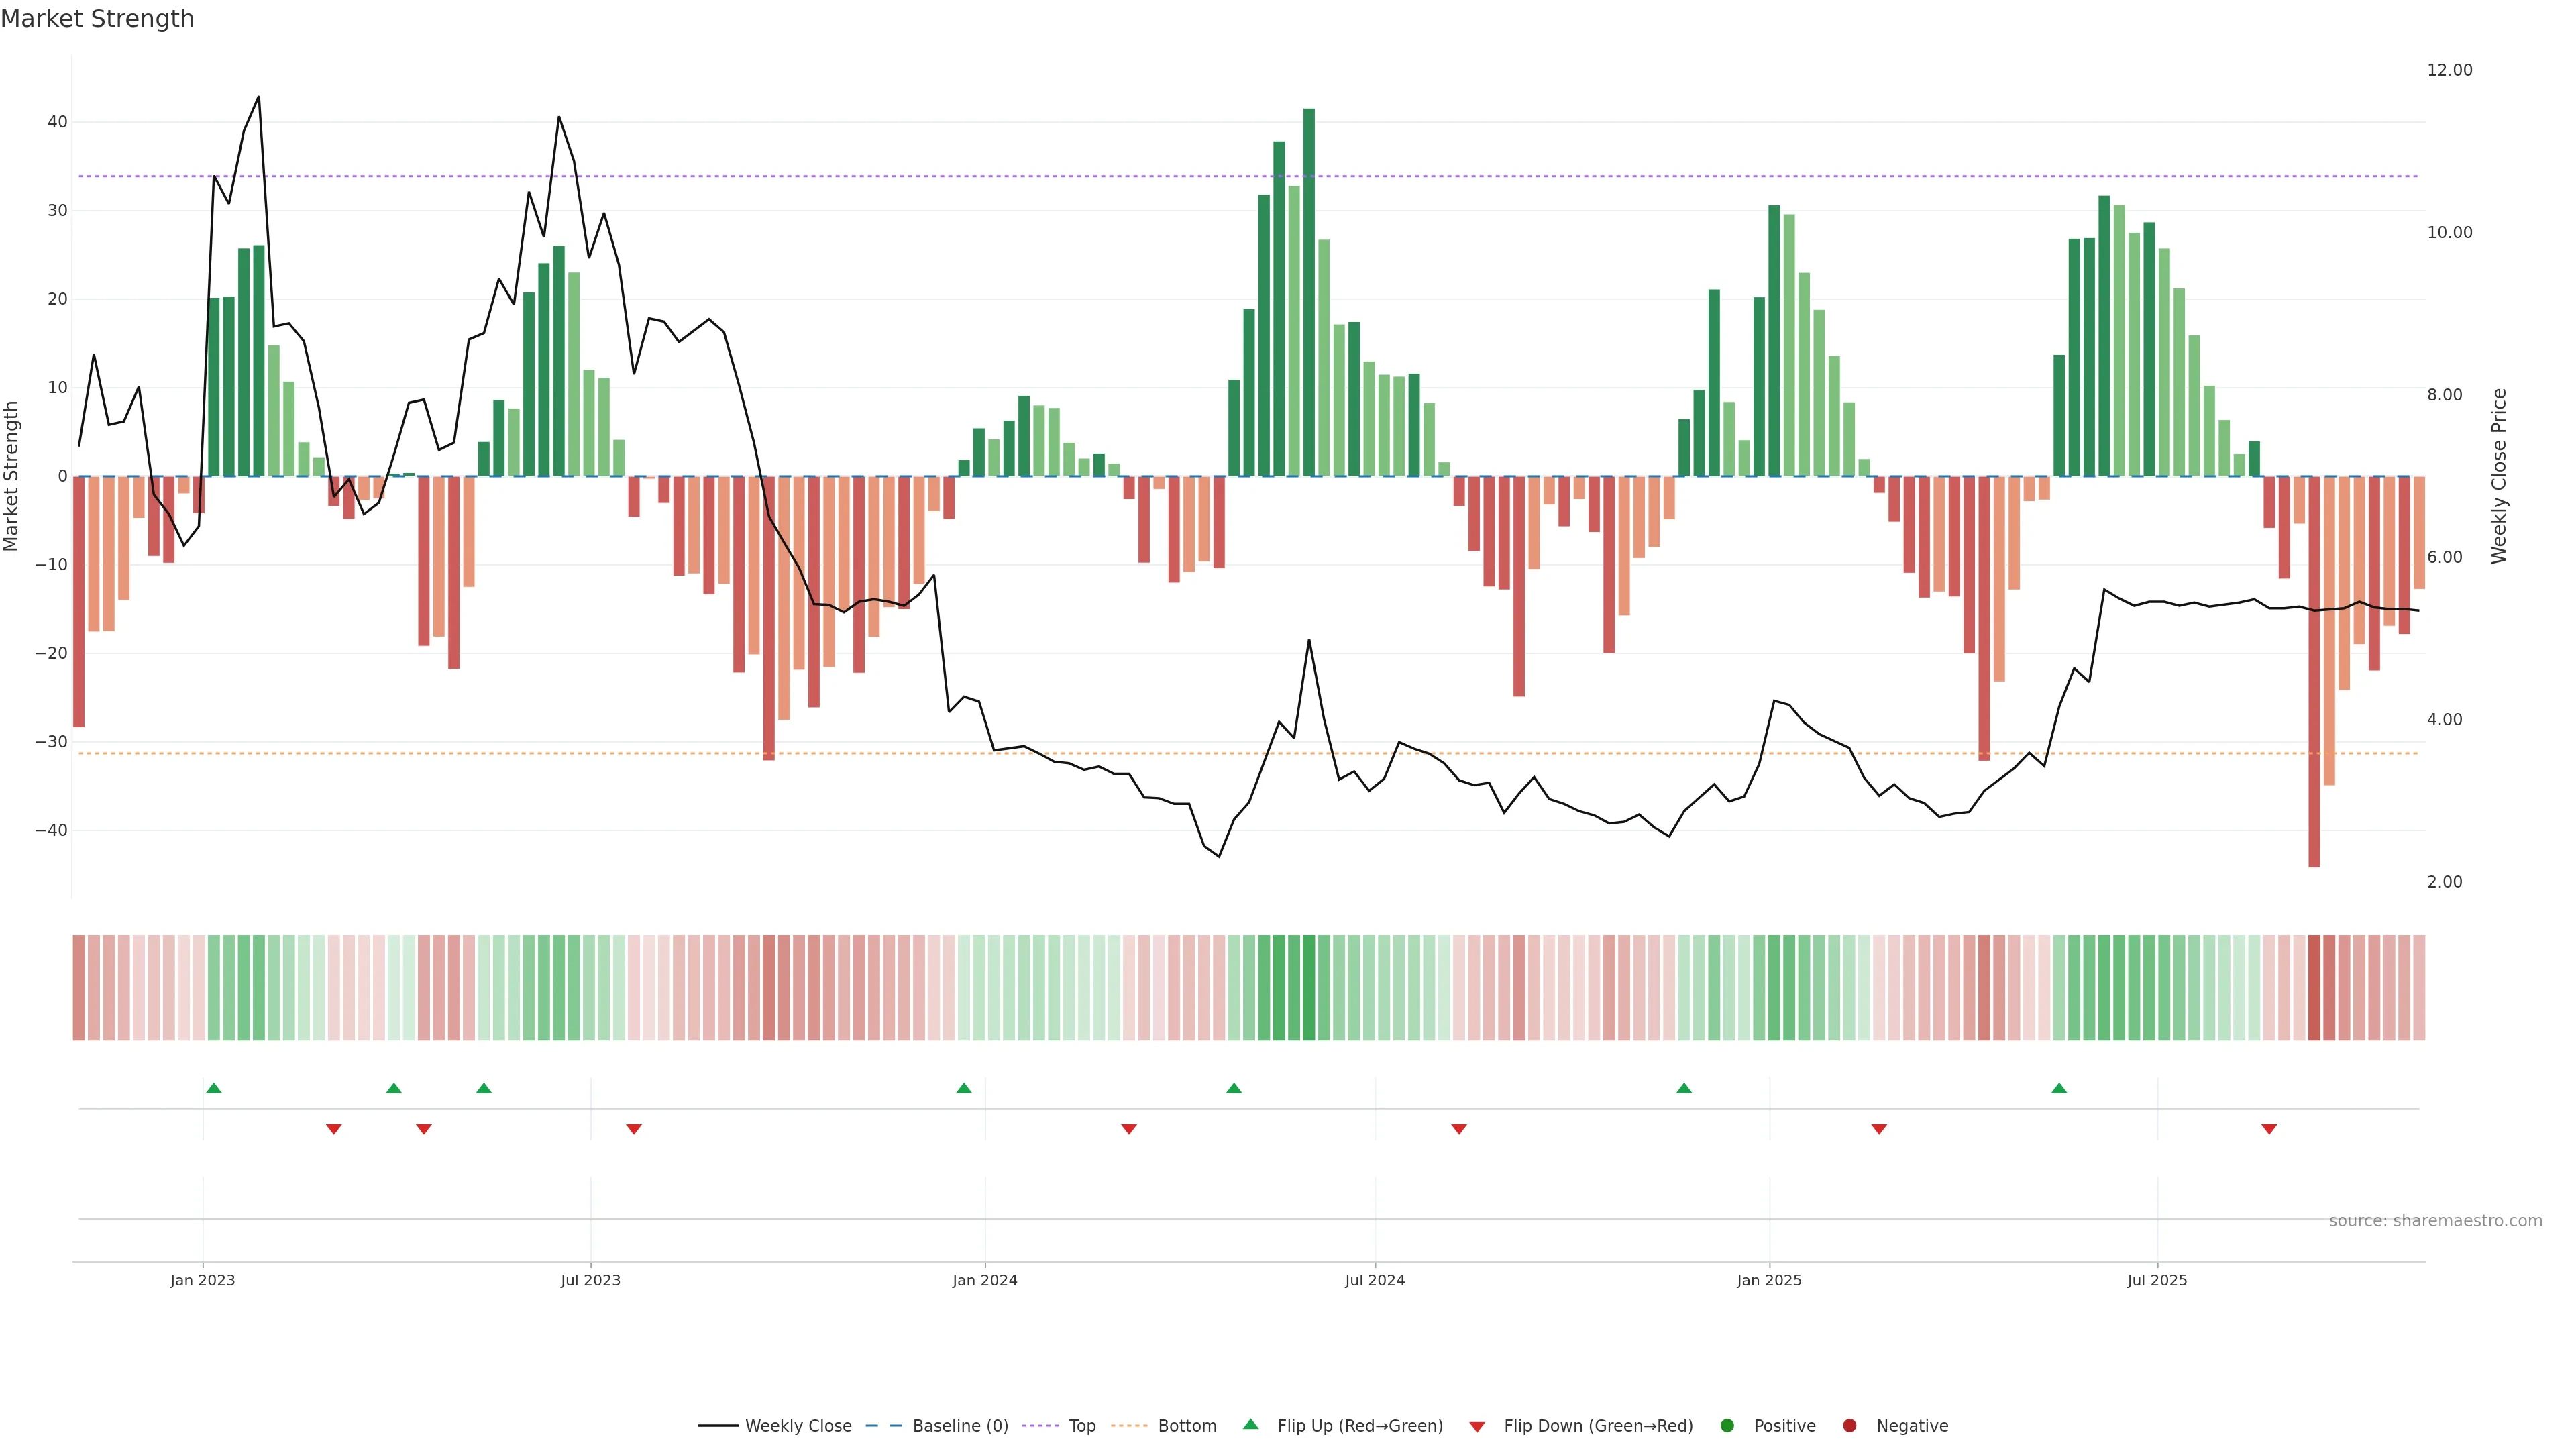Click the green Positive circle in the legend
The image size is (2576, 1449).
tap(1727, 1426)
